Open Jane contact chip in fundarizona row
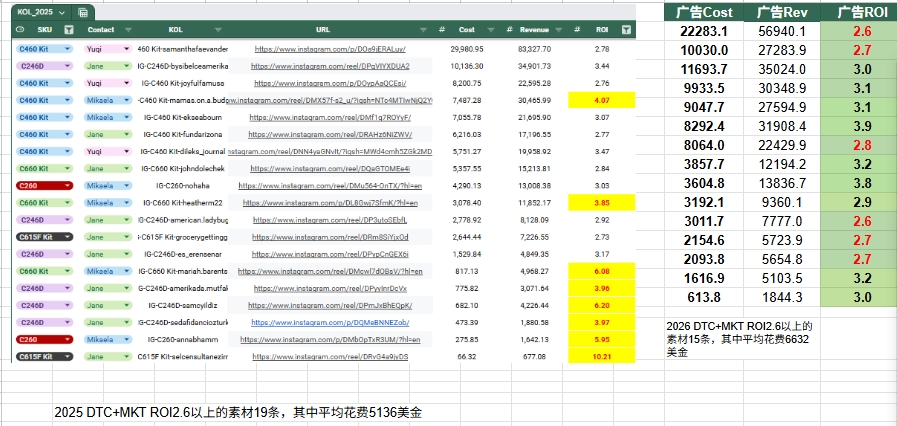Screen dimensions: 897x426 [x=108, y=134]
